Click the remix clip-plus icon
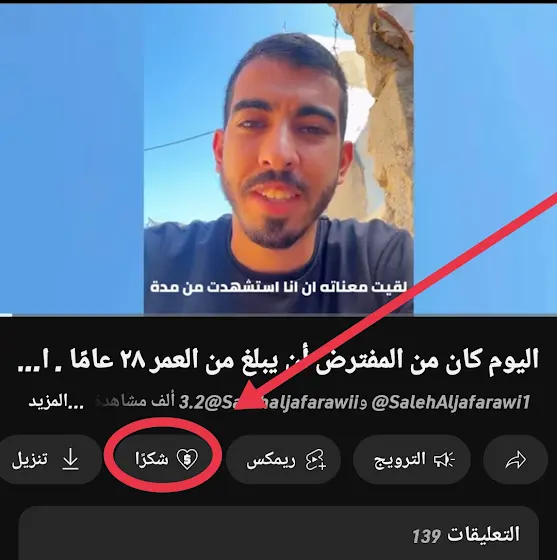The image size is (557, 560). point(316,460)
